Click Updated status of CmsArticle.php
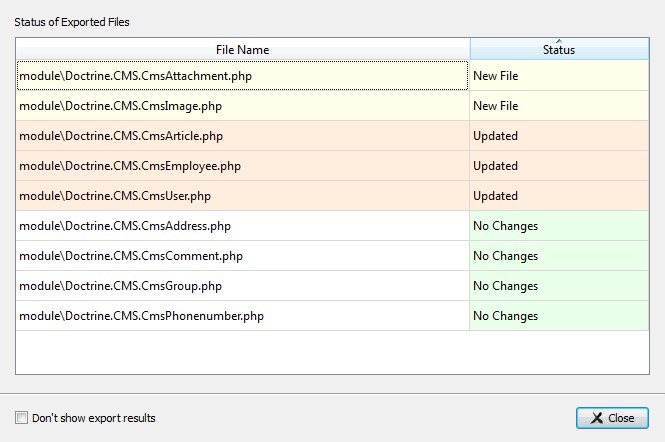This screenshot has width=665, height=442. coord(495,136)
